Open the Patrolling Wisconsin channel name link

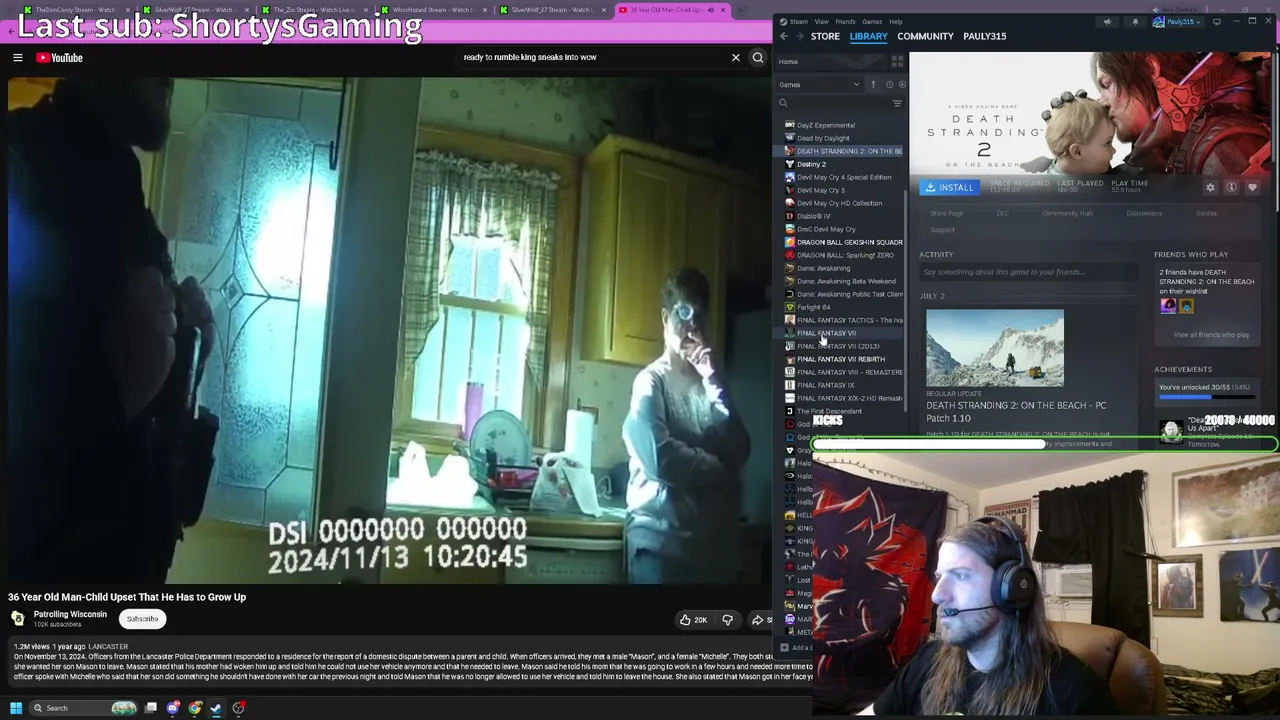pyautogui.click(x=70, y=614)
